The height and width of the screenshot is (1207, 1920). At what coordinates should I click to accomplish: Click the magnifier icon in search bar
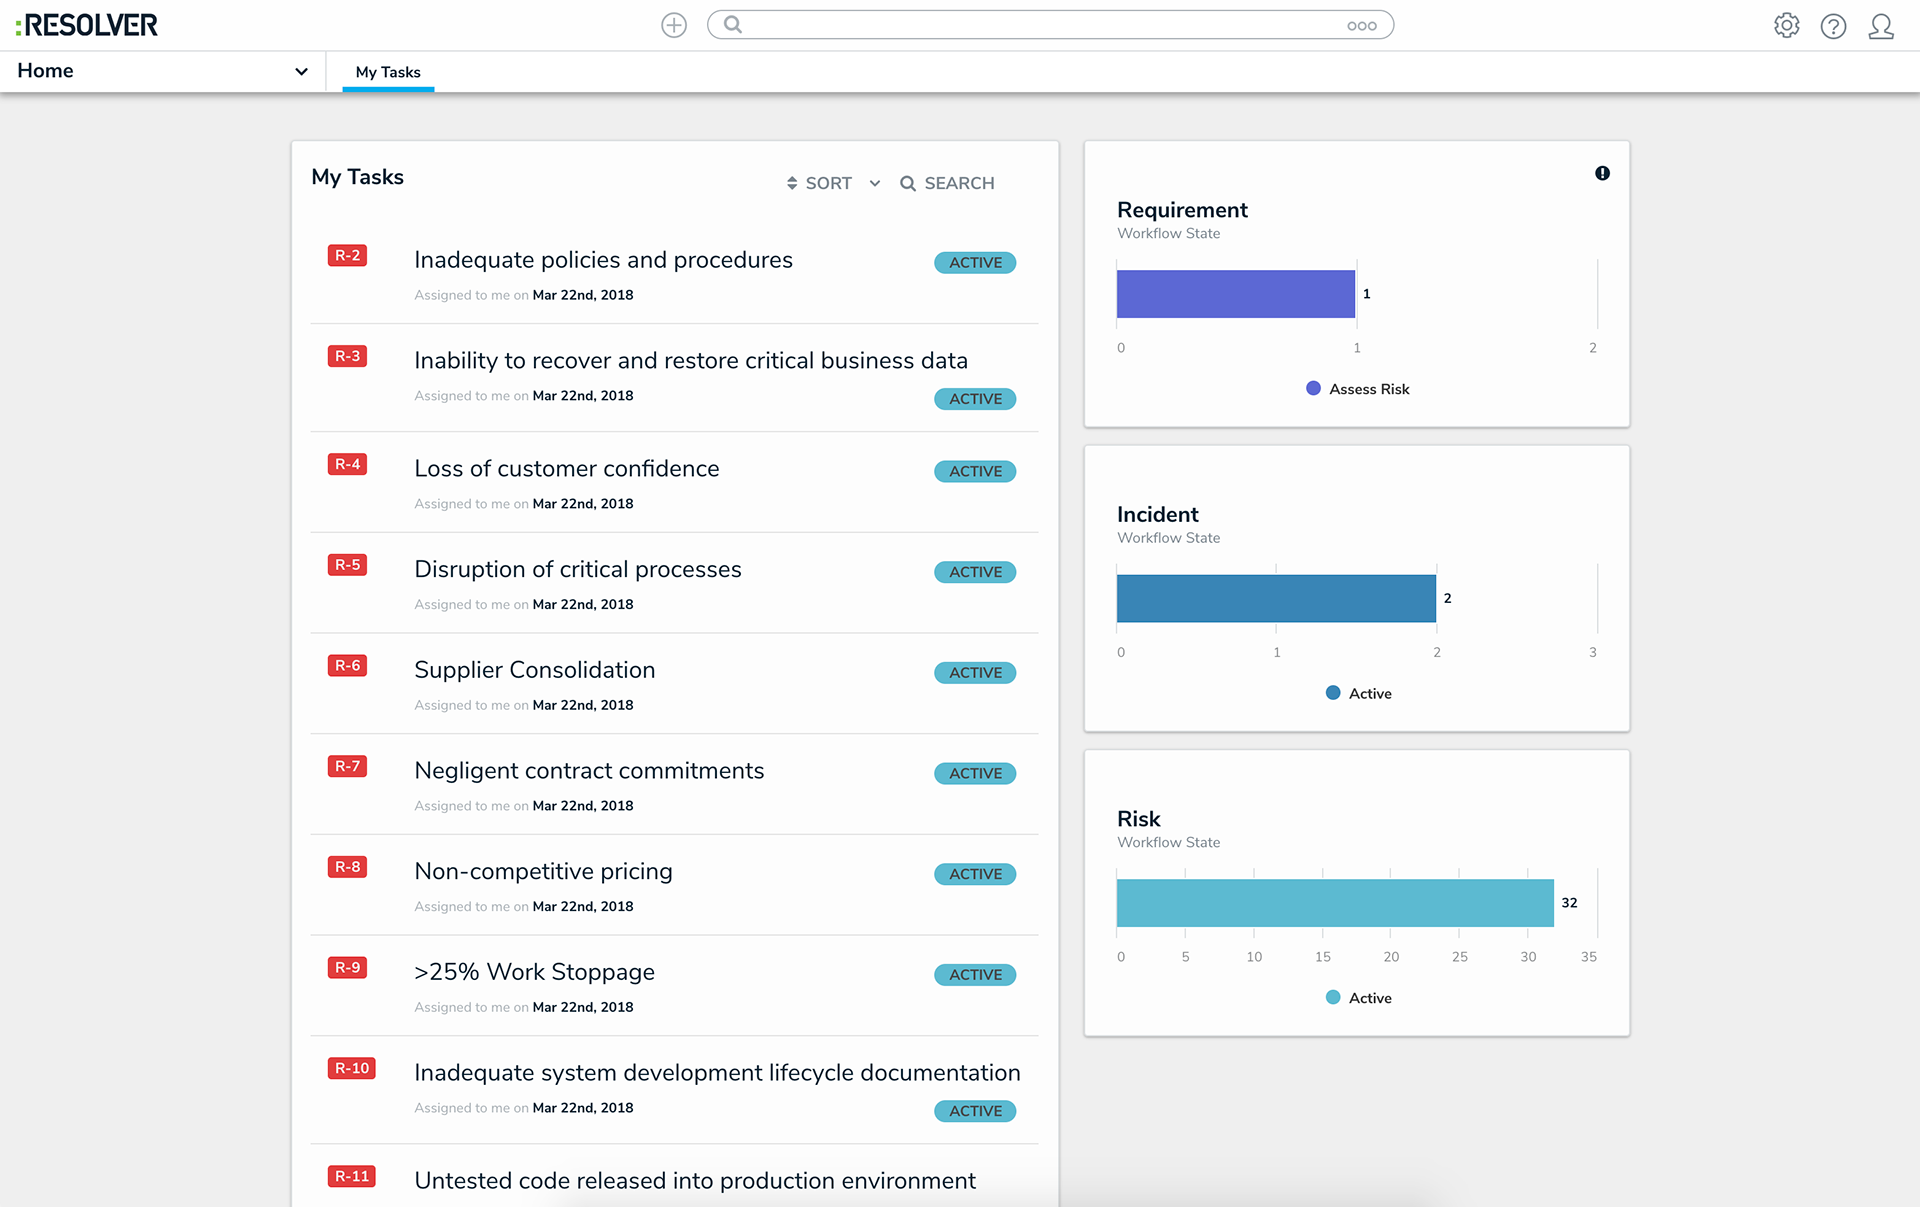pyautogui.click(x=733, y=25)
